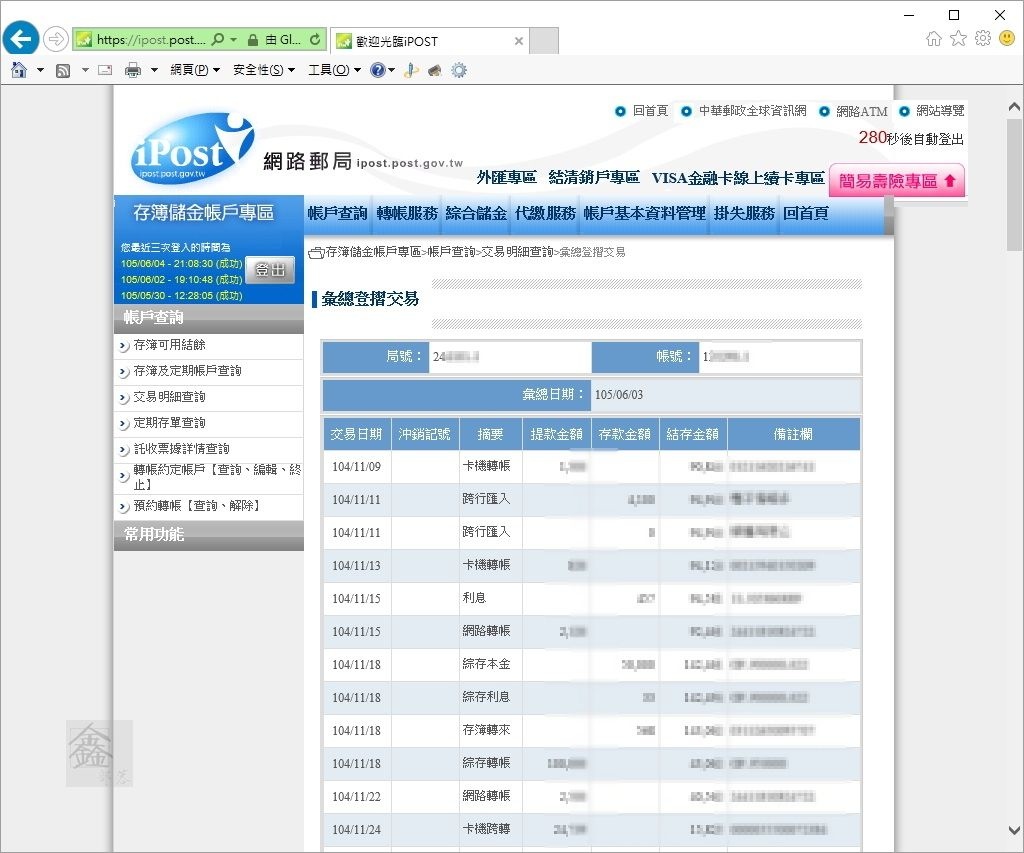1024x853 pixels.
Task: Open the 綜合儲金 navigation tab
Action: coord(476,214)
